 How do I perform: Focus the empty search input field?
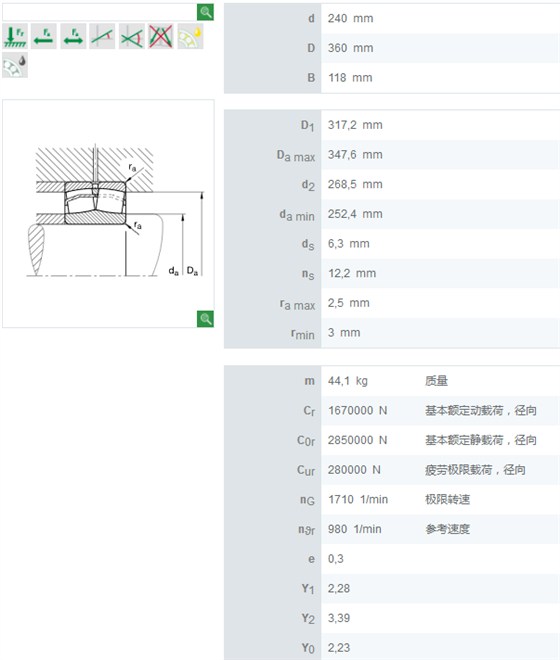(99, 12)
